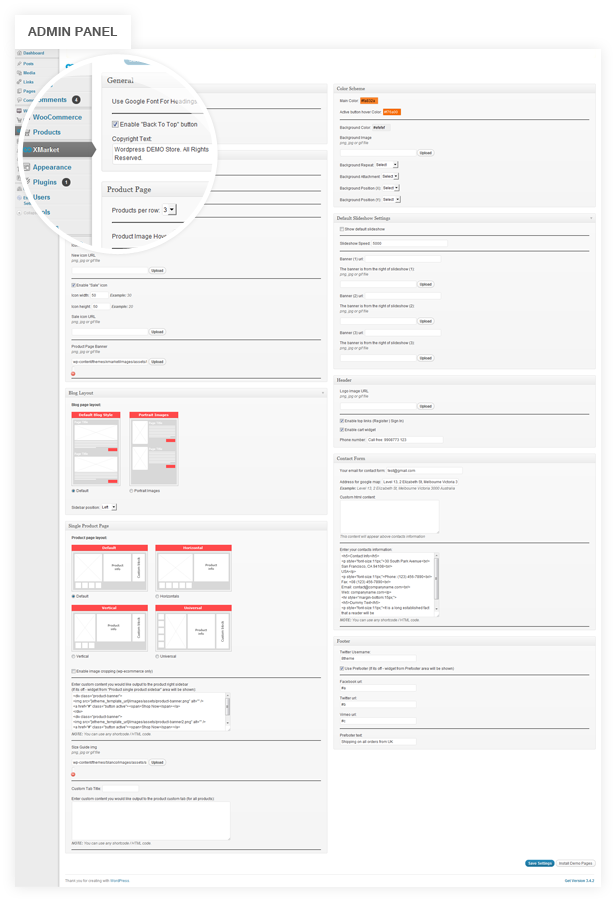This screenshot has width=616, height=902.
Task: Click the Main Color orange swatch
Action: (369, 101)
